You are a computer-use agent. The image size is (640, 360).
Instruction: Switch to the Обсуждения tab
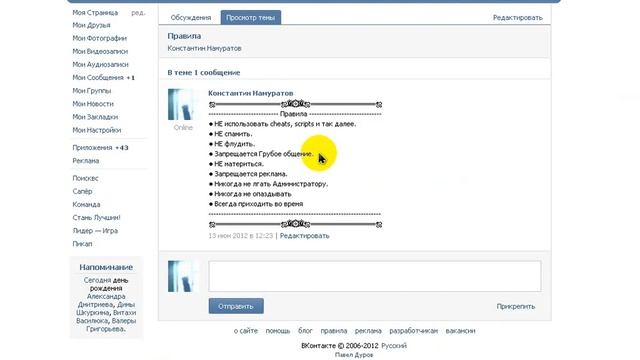(191, 18)
